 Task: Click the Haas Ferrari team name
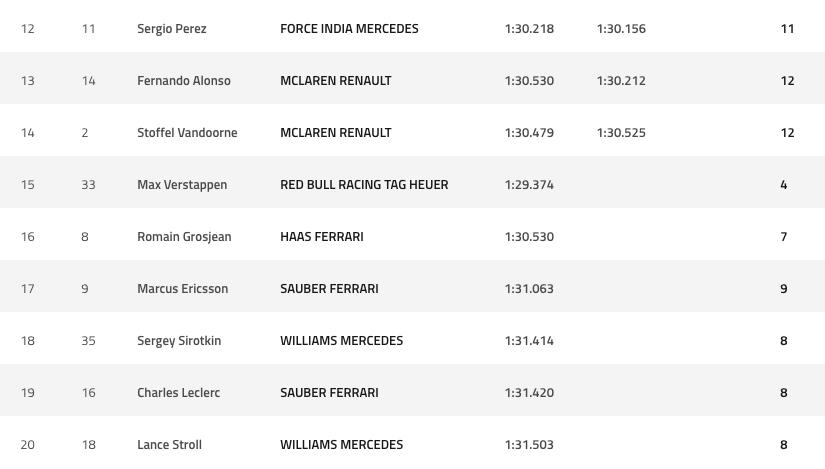click(322, 237)
